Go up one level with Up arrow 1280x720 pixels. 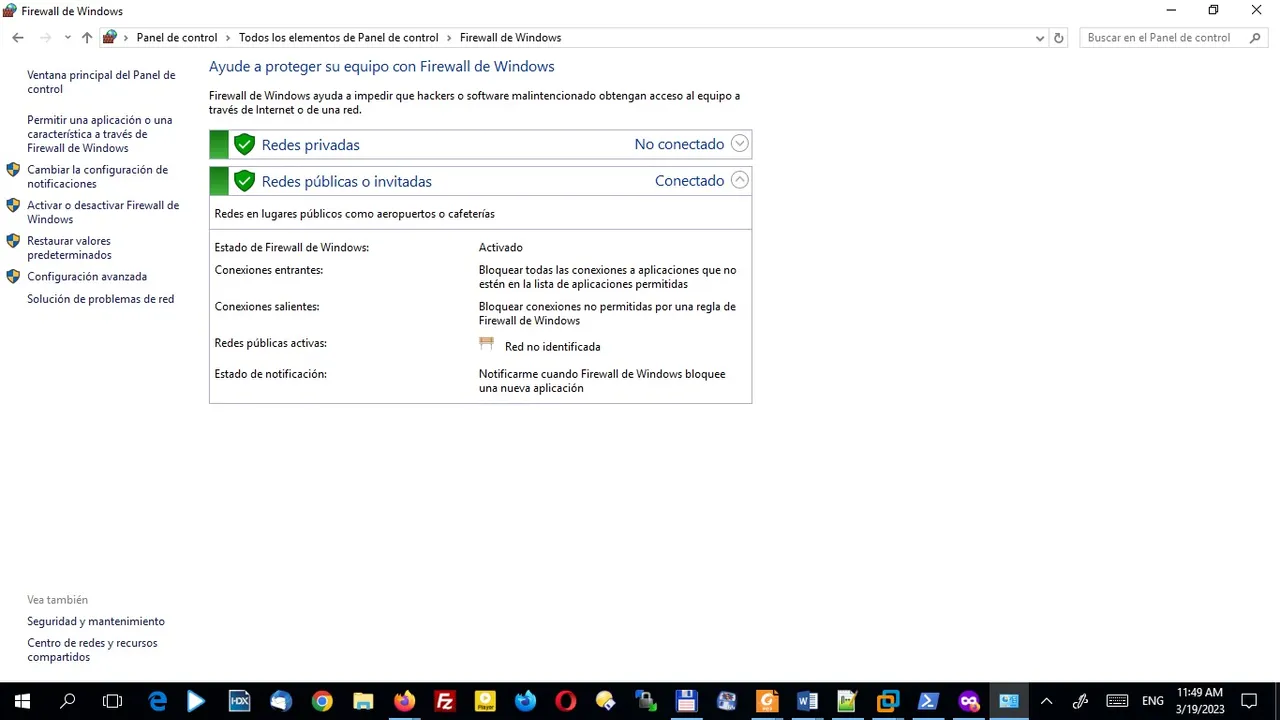pyautogui.click(x=87, y=38)
